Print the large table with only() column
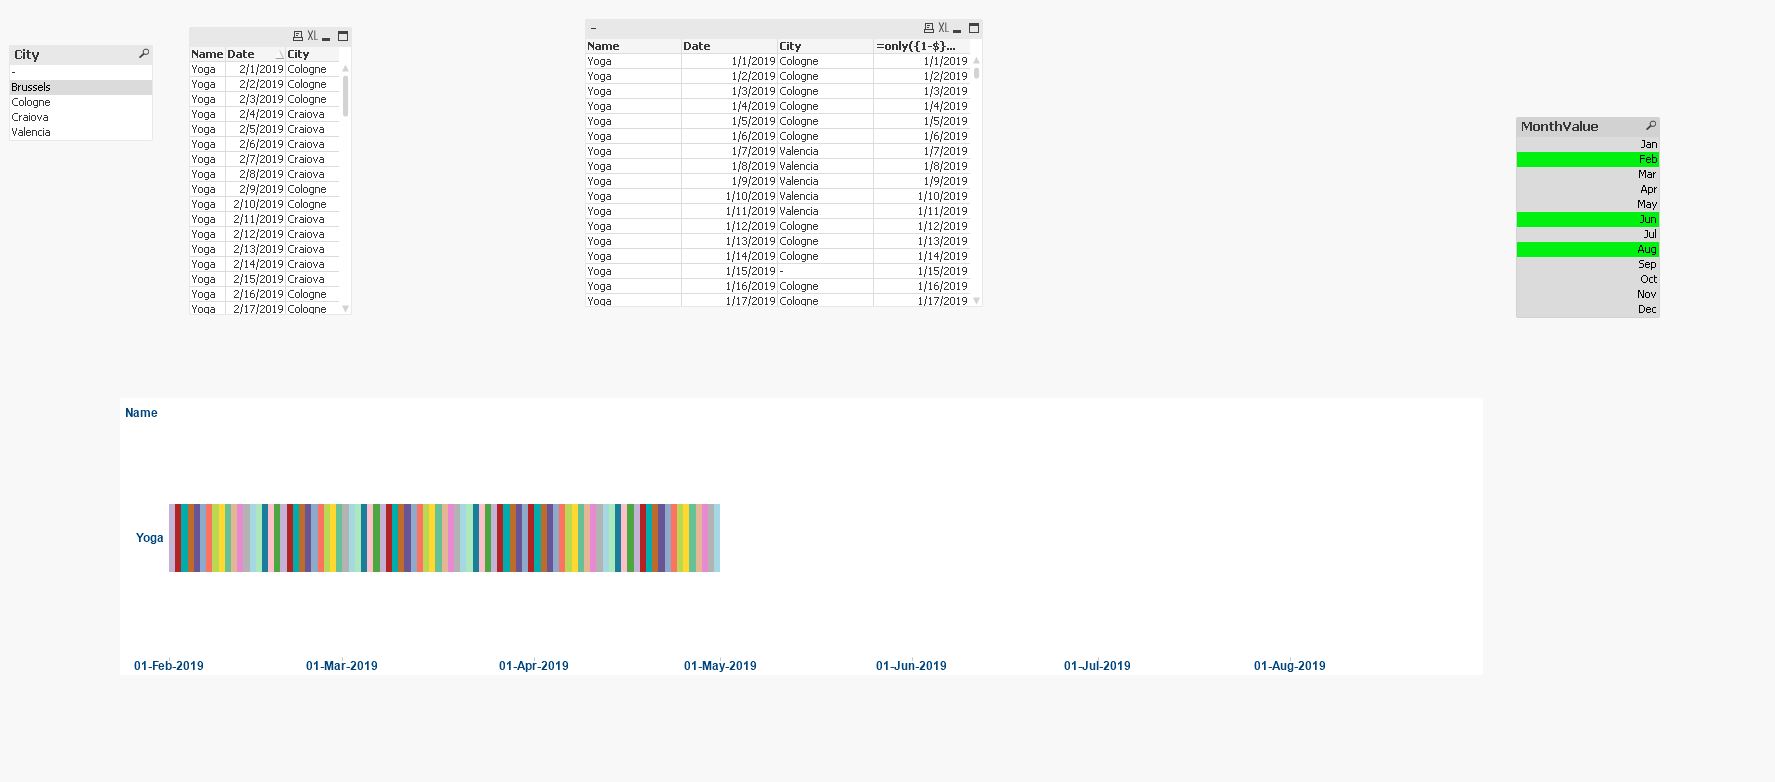This screenshot has height=782, width=1775. 928,28
